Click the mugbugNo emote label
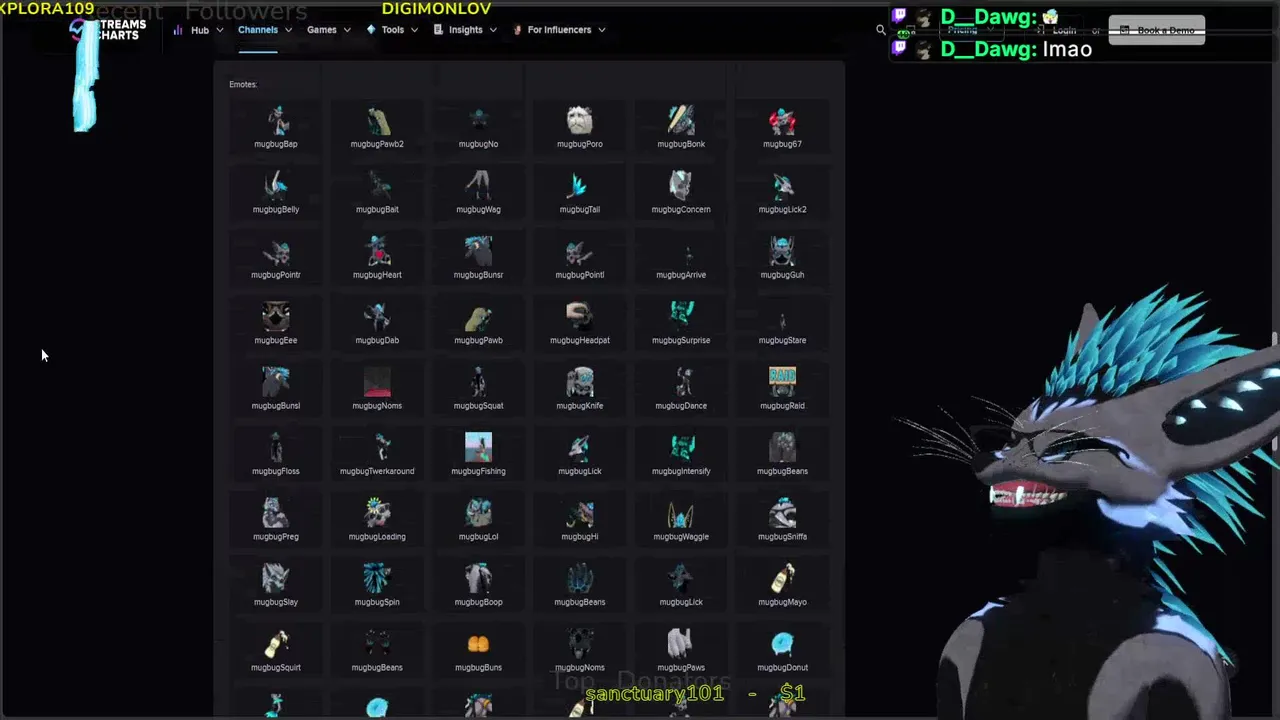This screenshot has width=1280, height=720. pos(478,144)
